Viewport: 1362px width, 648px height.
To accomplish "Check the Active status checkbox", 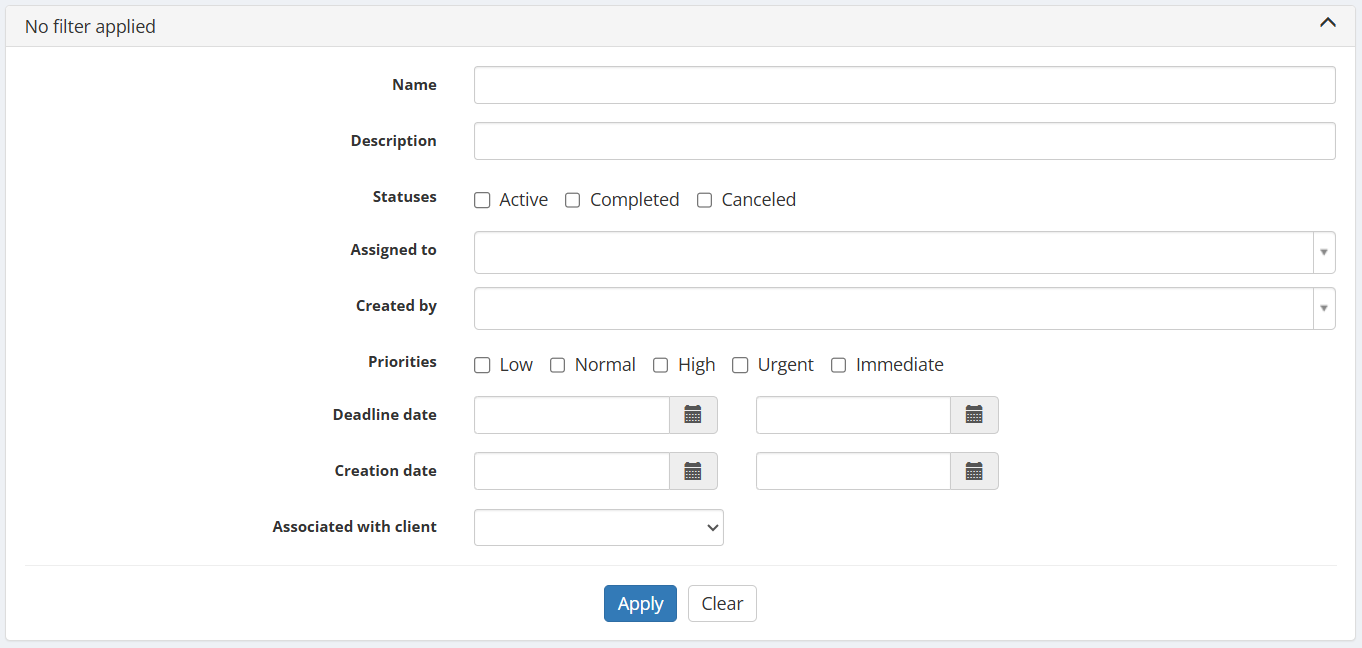I will [482, 200].
